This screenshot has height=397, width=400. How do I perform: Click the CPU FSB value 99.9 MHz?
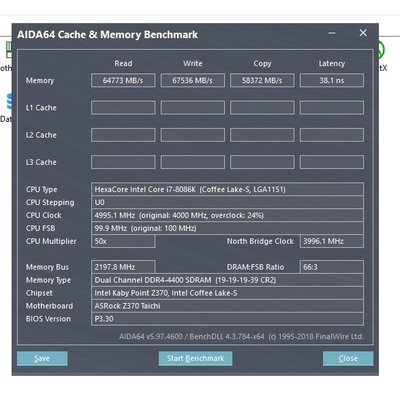point(227,228)
